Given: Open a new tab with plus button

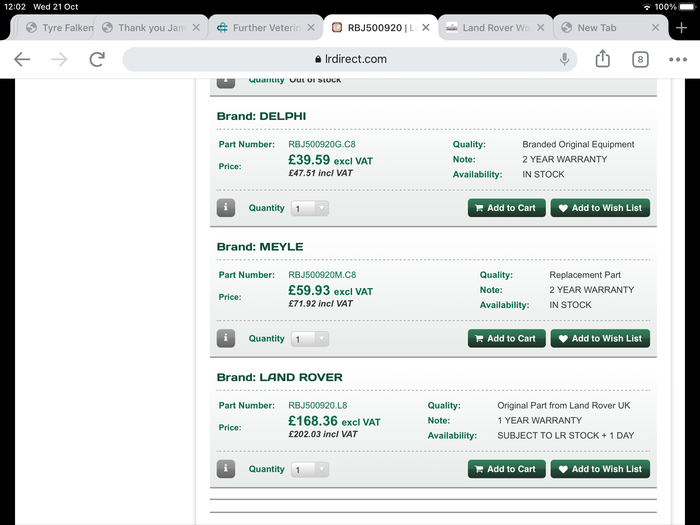Looking at the screenshot, I should [x=681, y=28].
